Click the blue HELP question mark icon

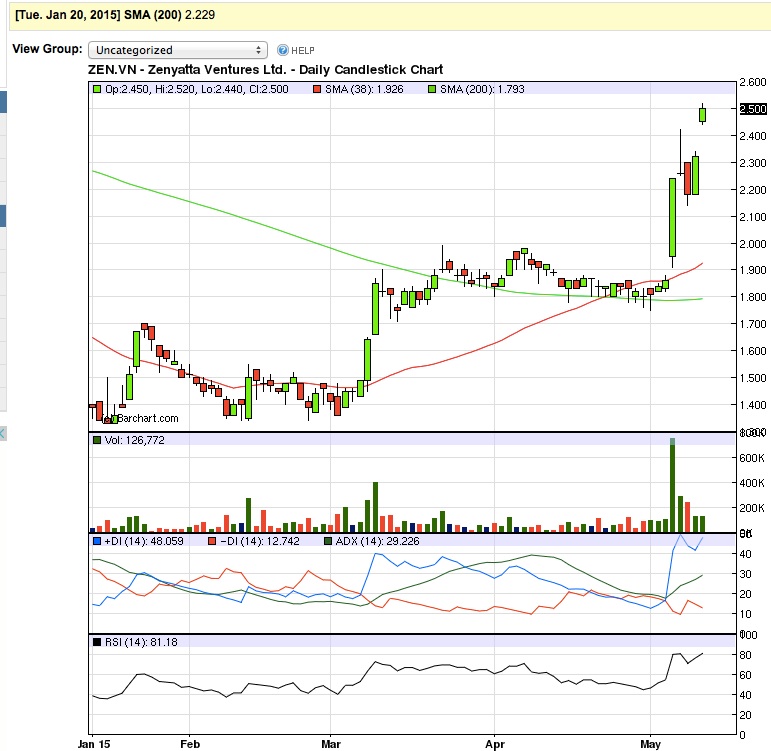(x=283, y=50)
